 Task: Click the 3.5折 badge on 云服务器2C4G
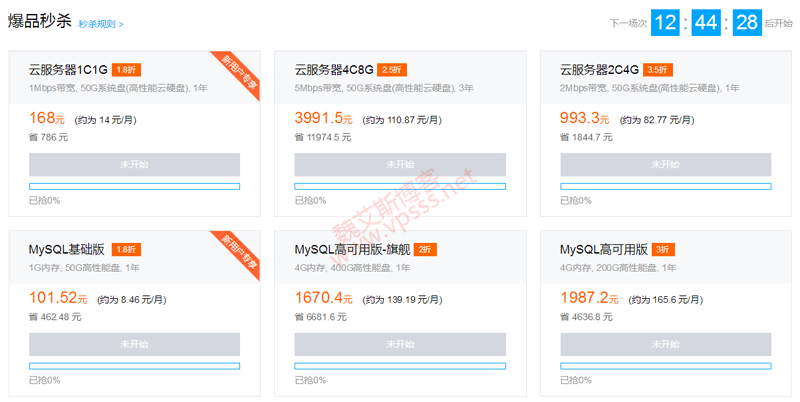[x=657, y=70]
